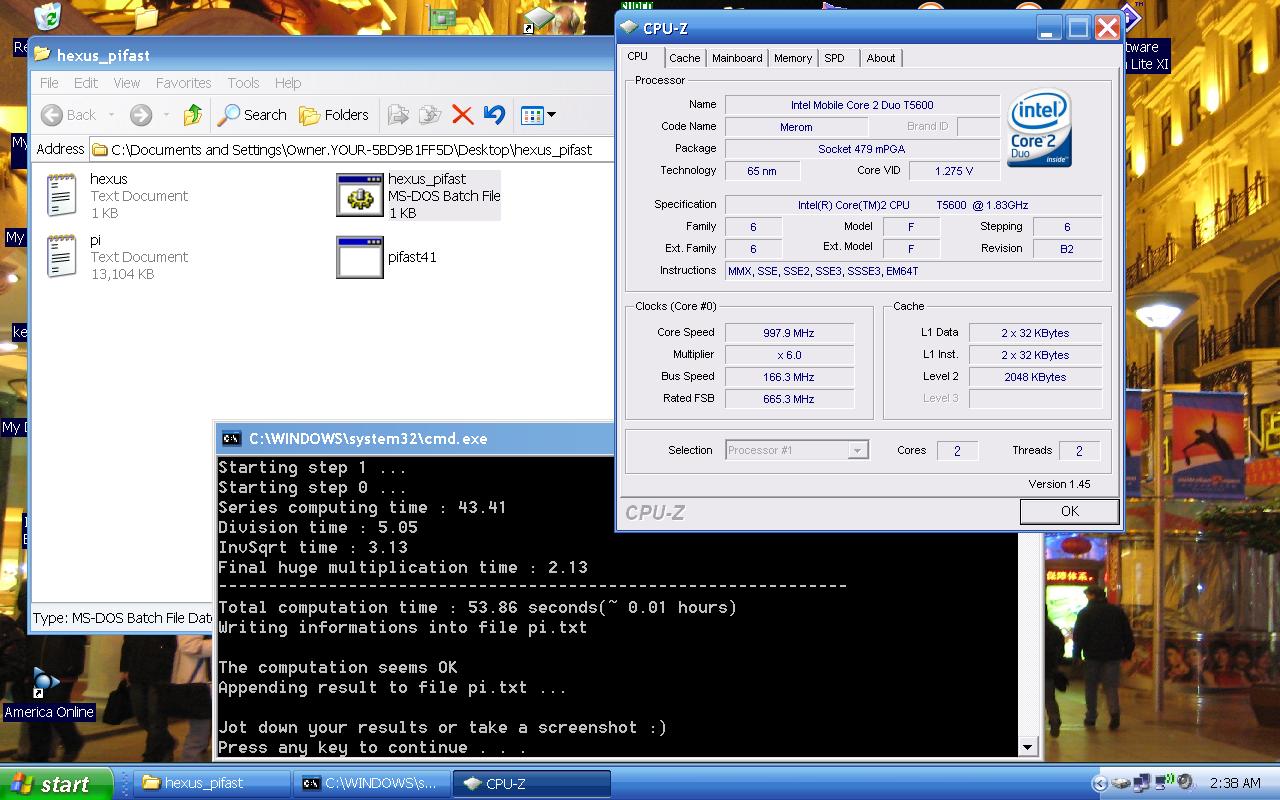Click 'Total computation time : 53.86 seconds' line
1280x800 pixels.
(408, 607)
